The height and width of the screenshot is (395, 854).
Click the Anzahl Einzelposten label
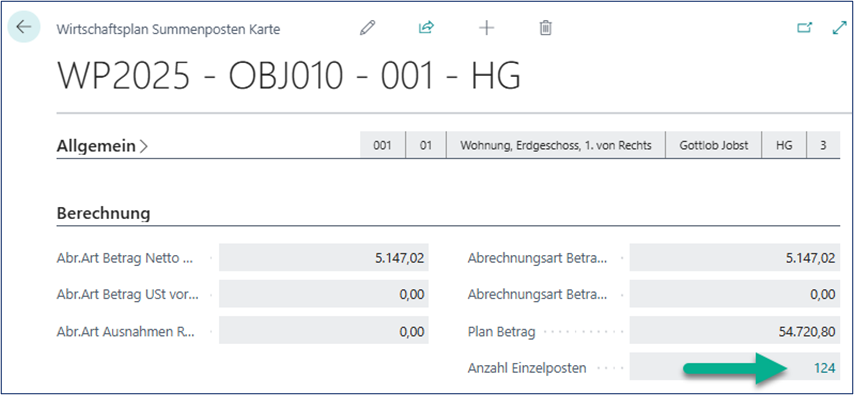point(527,368)
